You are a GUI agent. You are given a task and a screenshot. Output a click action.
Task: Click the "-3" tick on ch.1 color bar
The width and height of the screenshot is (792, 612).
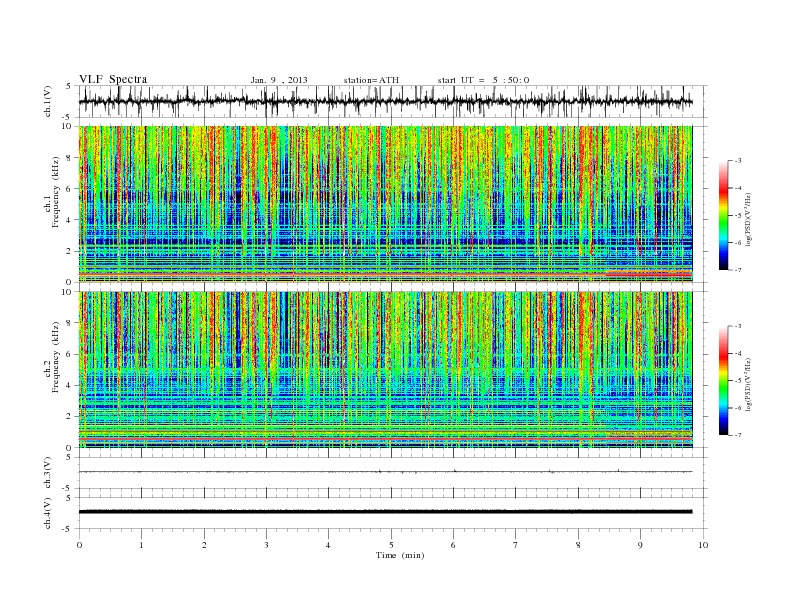tap(738, 161)
